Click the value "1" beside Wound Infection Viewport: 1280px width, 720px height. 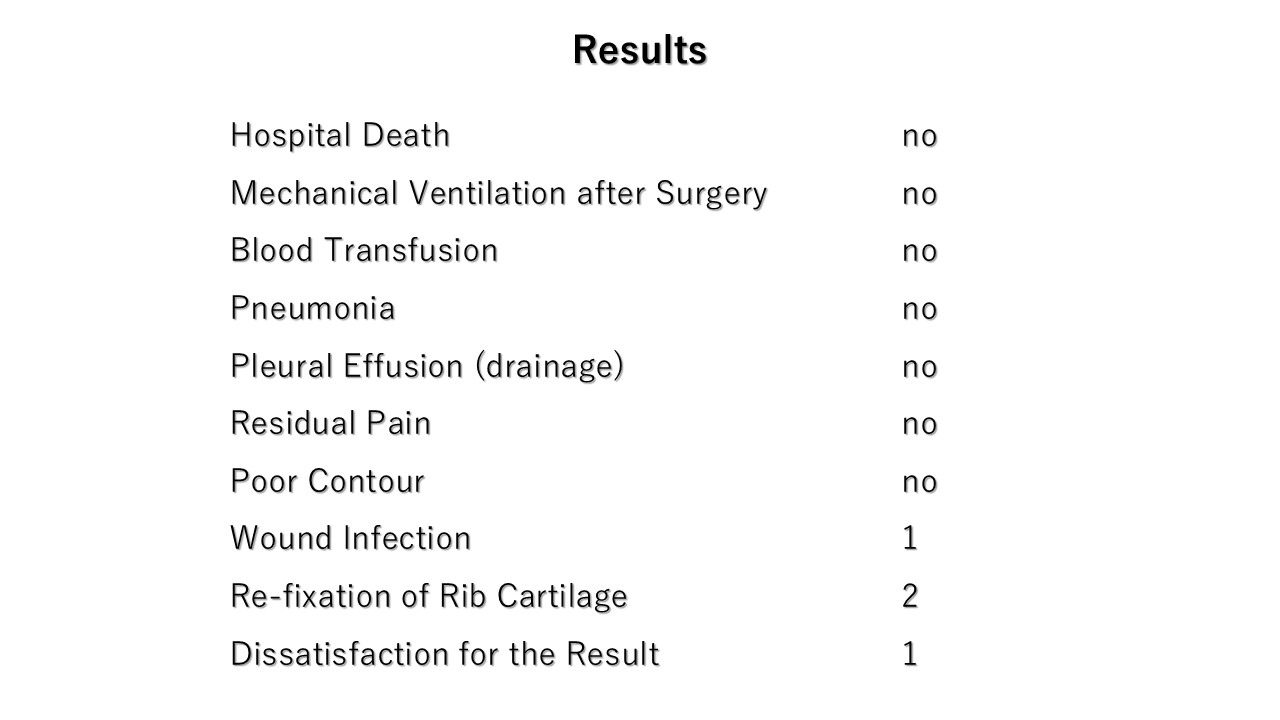[x=910, y=538]
